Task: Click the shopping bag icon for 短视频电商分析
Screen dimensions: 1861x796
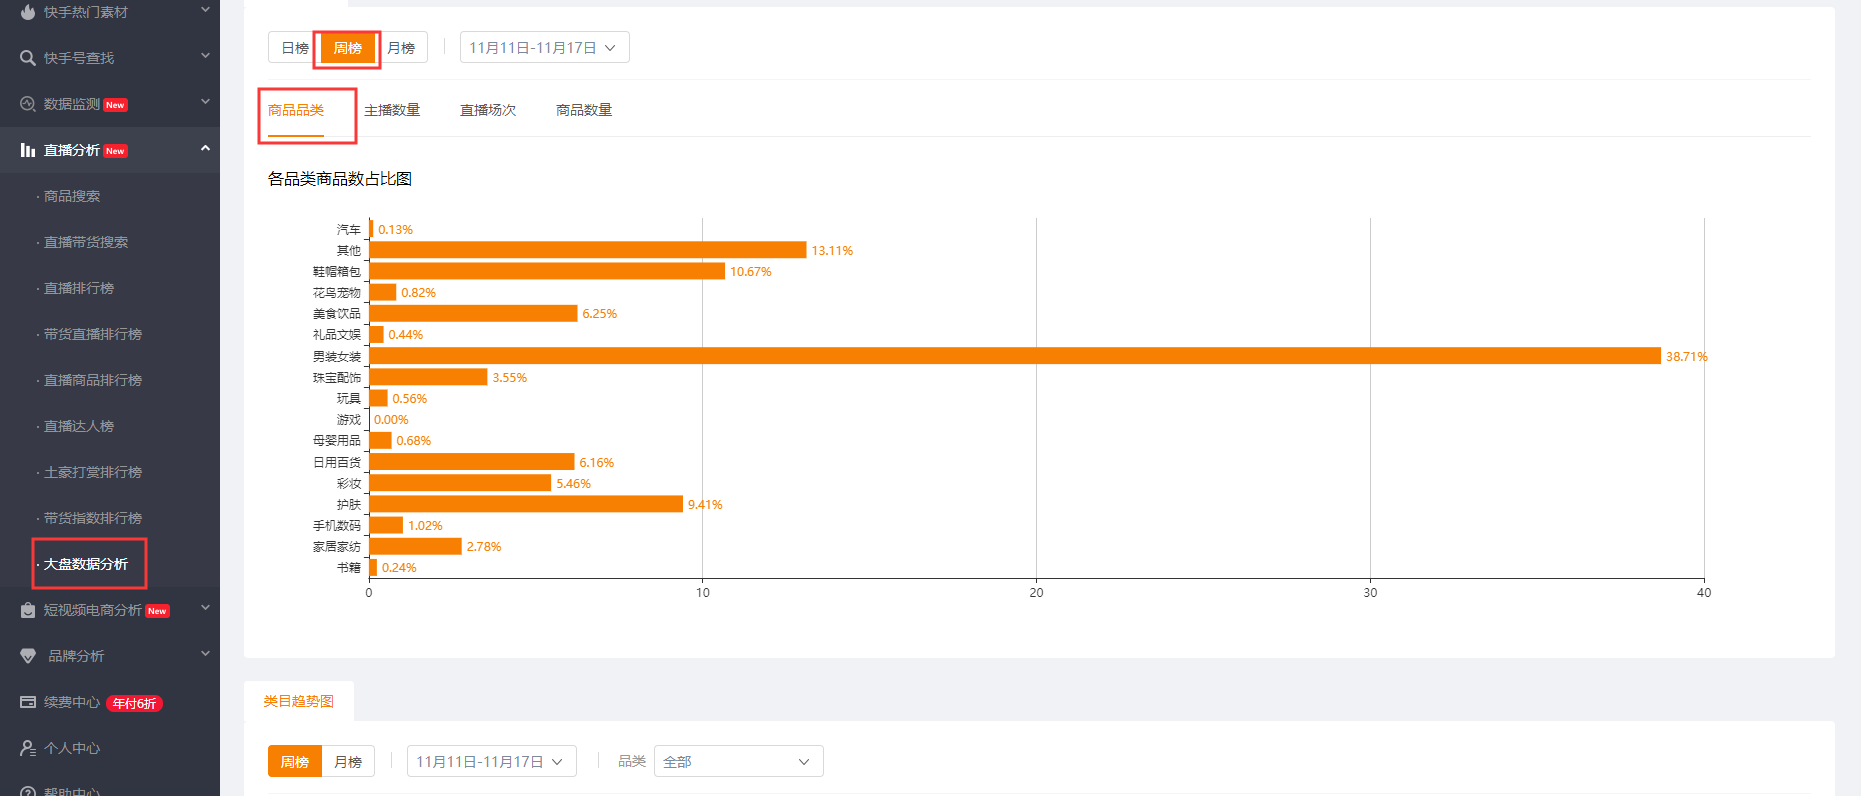Action: [x=28, y=610]
